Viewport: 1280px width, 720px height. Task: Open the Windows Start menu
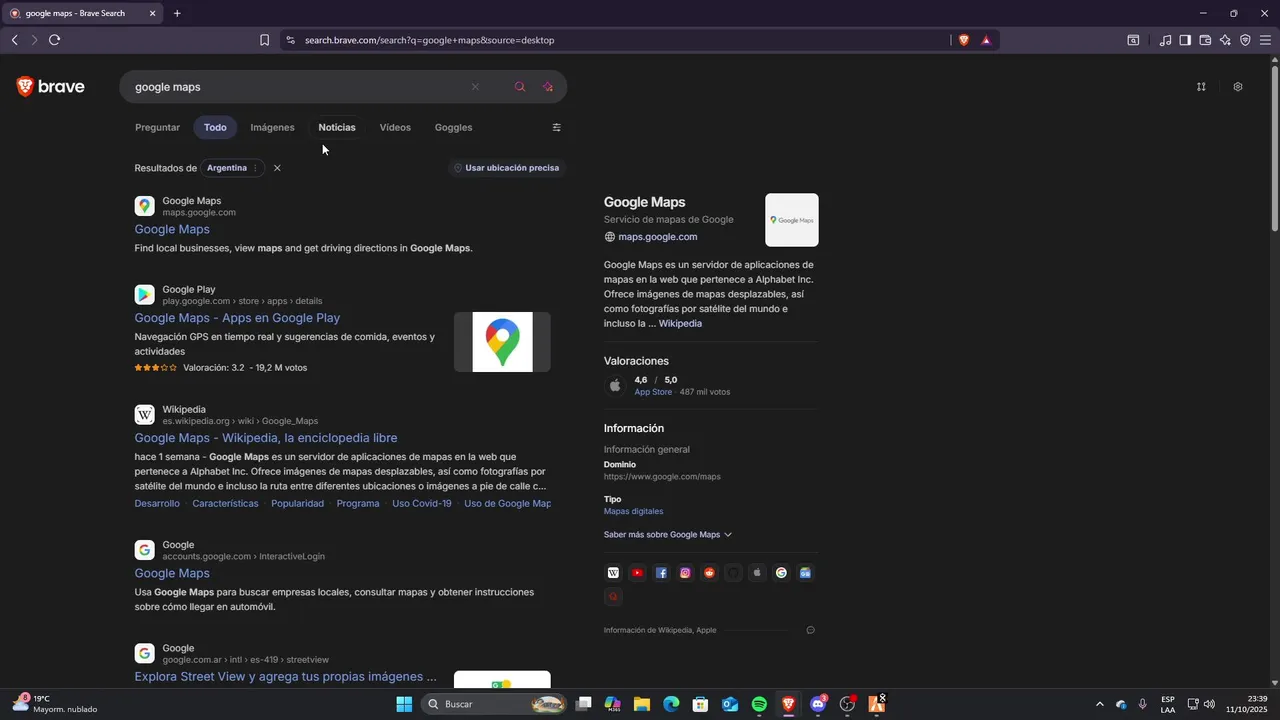[404, 704]
